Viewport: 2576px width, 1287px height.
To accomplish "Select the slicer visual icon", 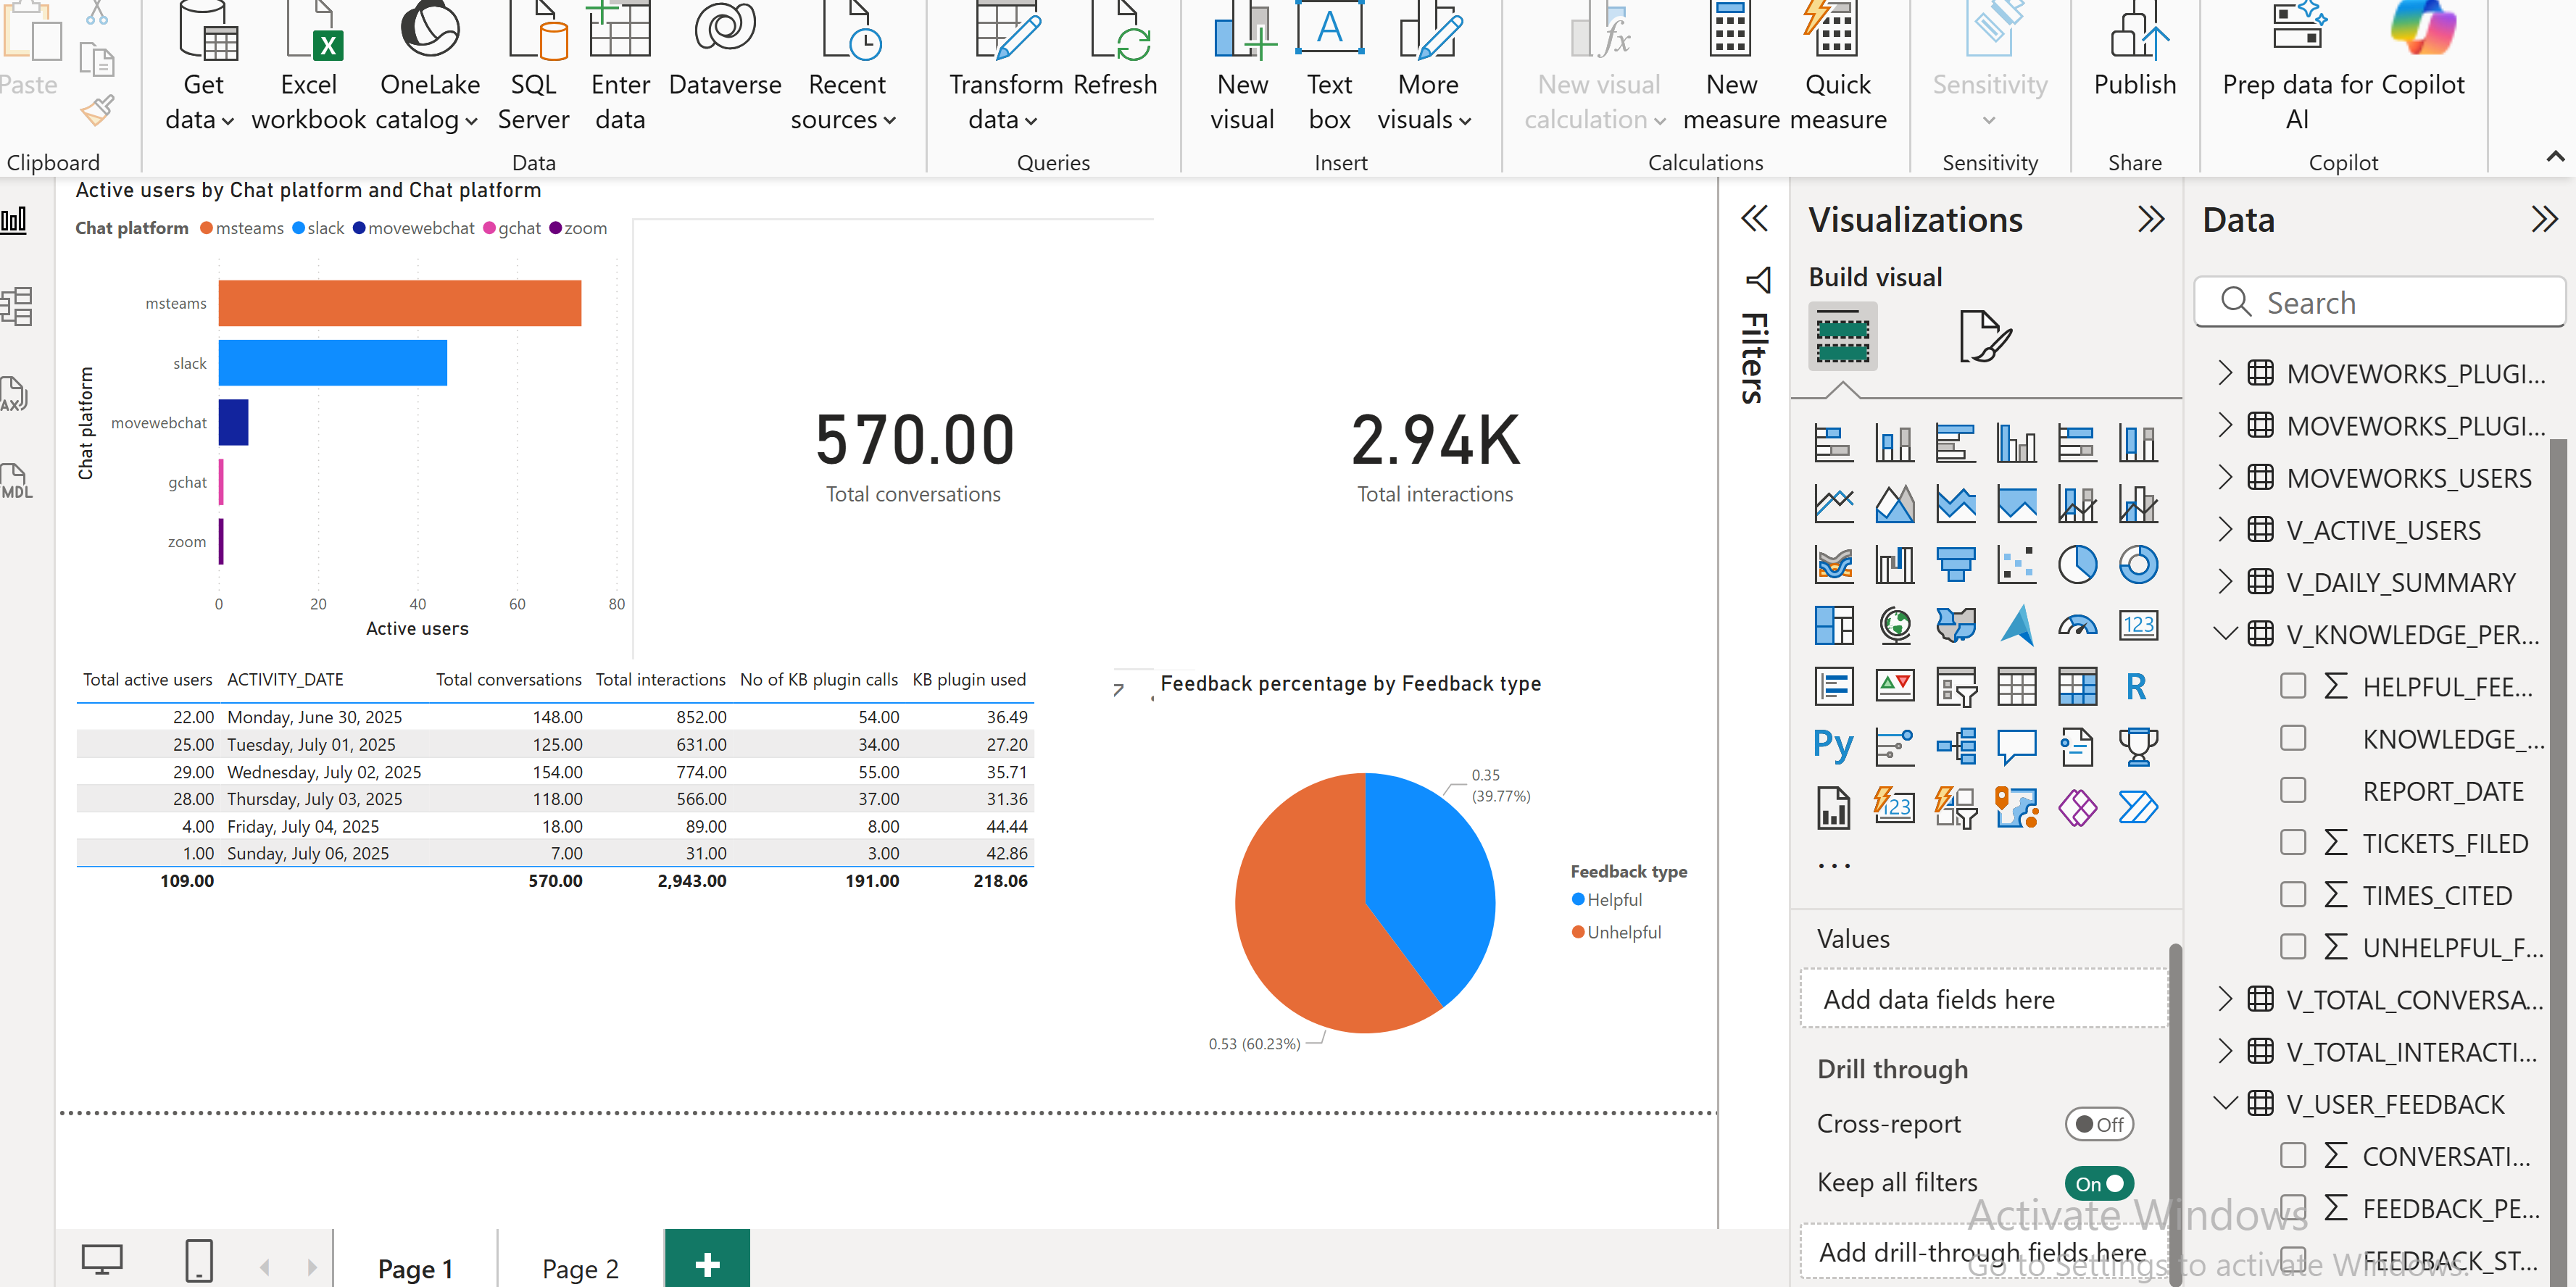I will (x=1955, y=687).
